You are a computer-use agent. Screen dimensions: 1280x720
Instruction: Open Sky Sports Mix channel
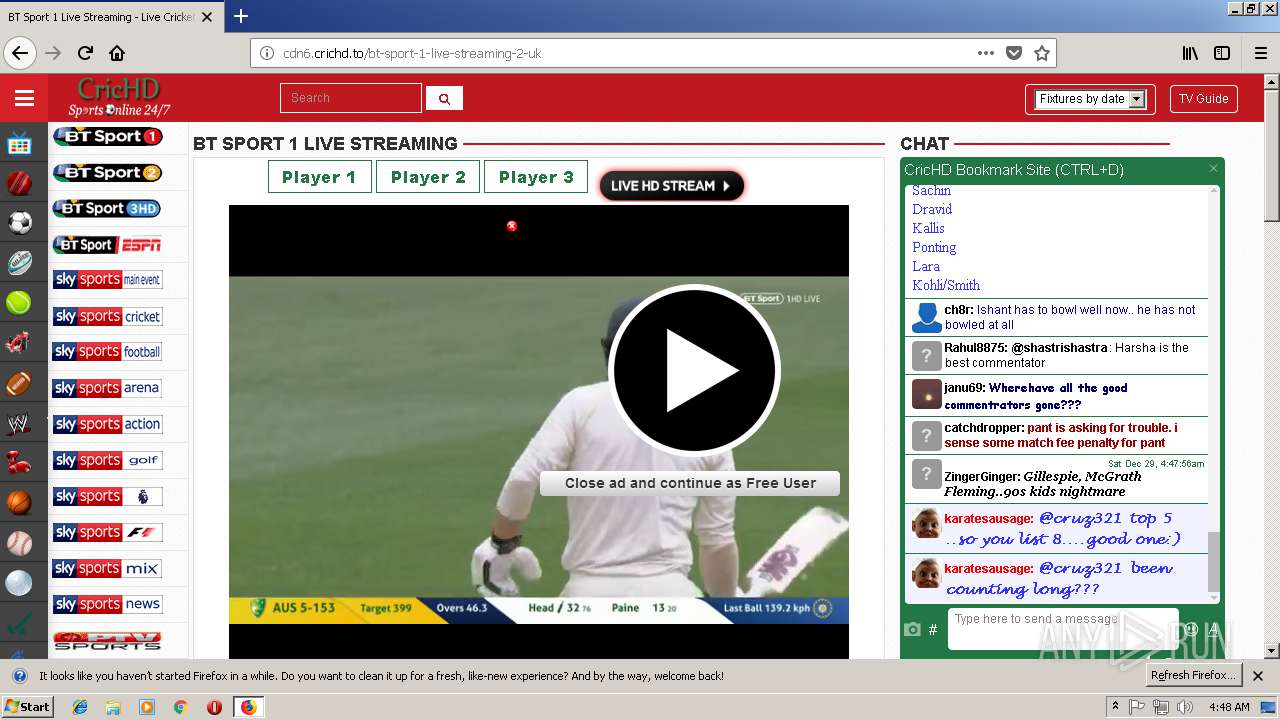[x=107, y=568]
